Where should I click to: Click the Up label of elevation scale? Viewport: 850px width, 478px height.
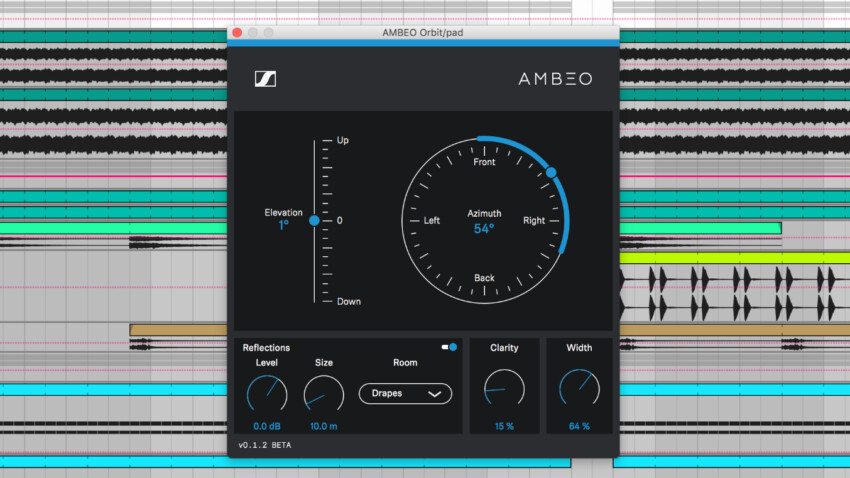(x=343, y=140)
